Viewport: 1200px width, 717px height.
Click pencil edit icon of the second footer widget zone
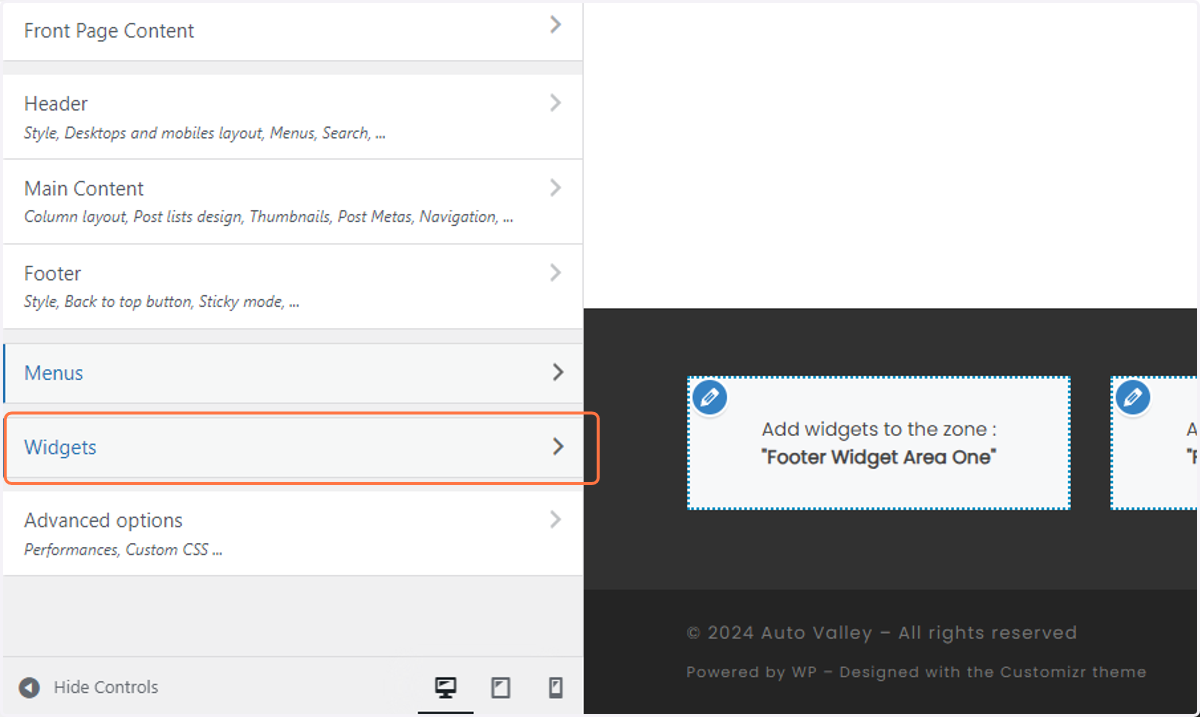(1133, 397)
